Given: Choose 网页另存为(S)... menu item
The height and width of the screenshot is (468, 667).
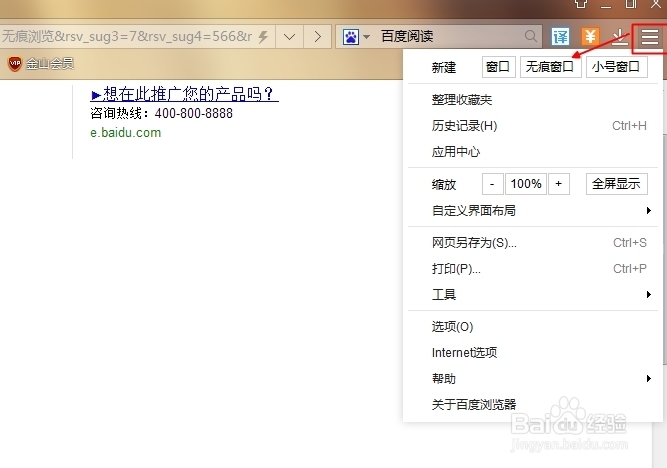Looking at the screenshot, I should [x=533, y=243].
